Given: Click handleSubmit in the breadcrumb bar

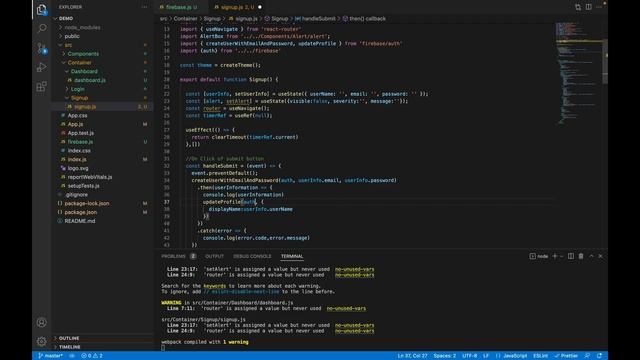Looking at the screenshot, I should point(315,19).
